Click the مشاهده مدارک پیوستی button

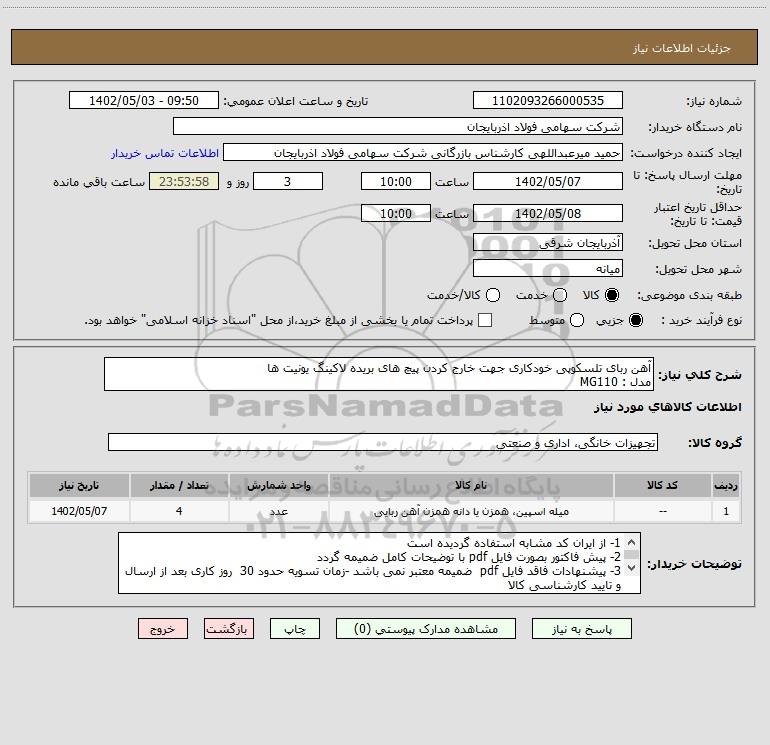[426, 629]
